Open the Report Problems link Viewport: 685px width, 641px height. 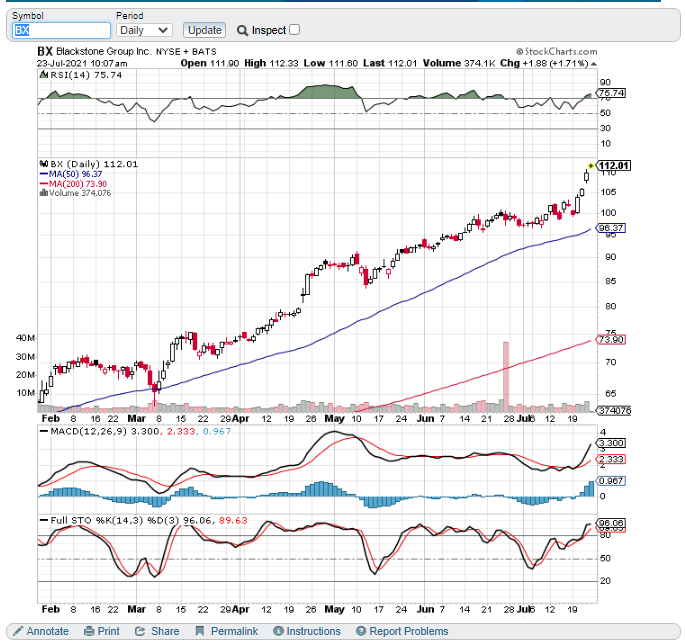pyautogui.click(x=409, y=631)
